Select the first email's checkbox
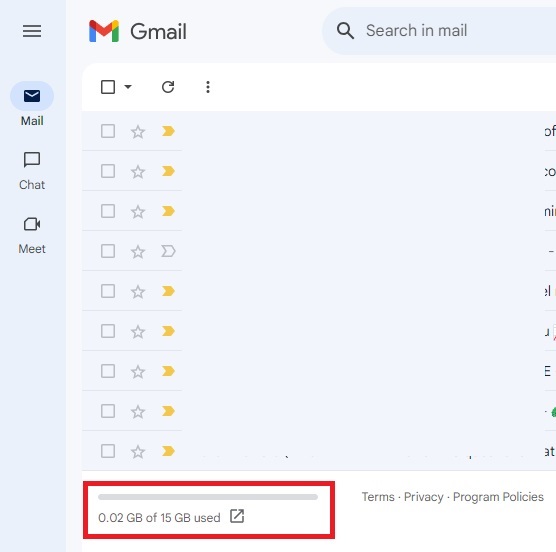This screenshot has width=556, height=552. (108, 131)
